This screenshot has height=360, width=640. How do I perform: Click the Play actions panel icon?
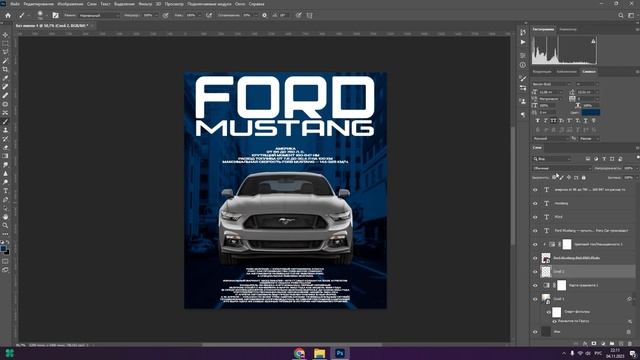click(x=523, y=42)
